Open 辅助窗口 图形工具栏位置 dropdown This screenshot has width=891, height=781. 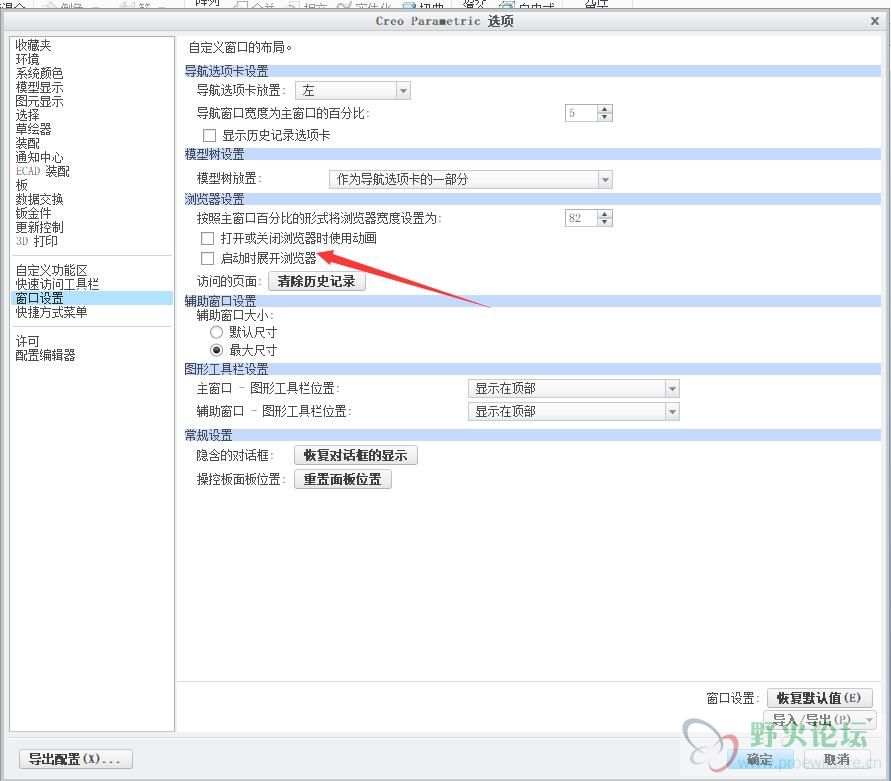coord(573,412)
